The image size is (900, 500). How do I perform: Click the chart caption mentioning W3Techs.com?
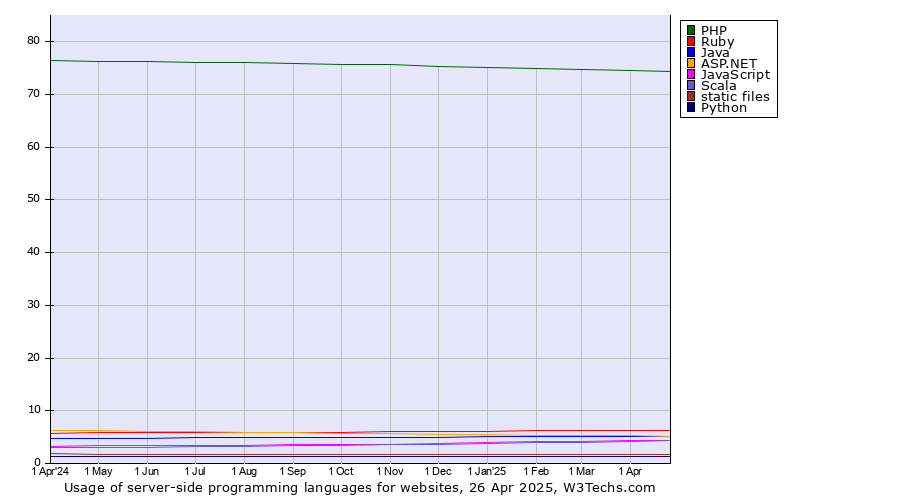click(359, 488)
